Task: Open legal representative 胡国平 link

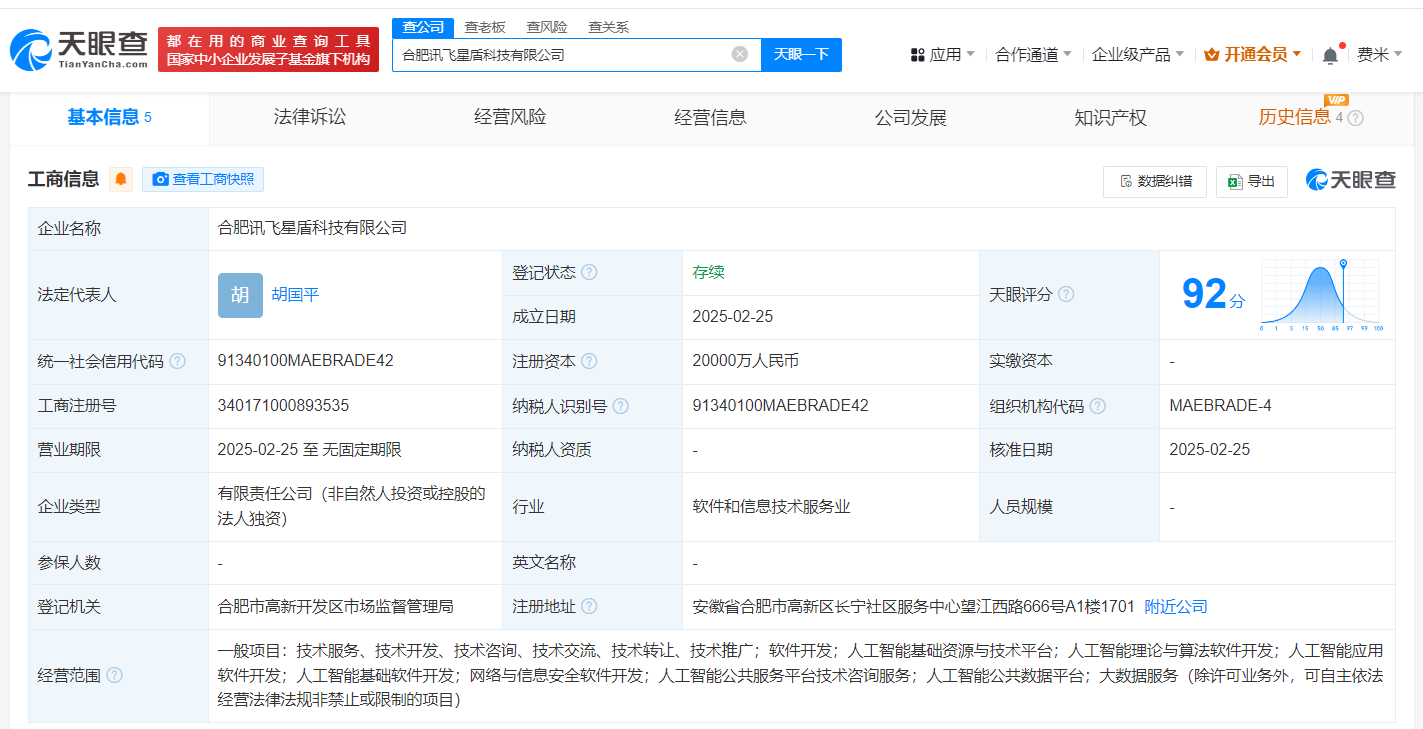Action: pyautogui.click(x=295, y=295)
